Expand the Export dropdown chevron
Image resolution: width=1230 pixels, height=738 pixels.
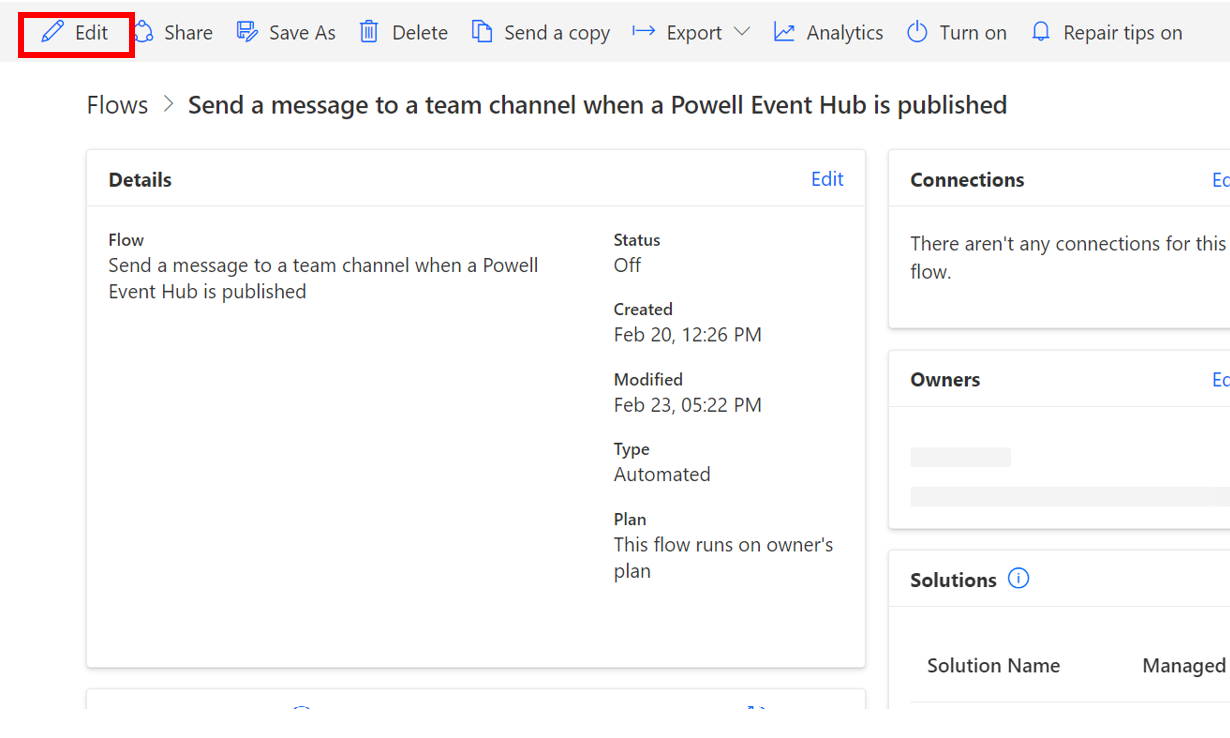point(741,32)
